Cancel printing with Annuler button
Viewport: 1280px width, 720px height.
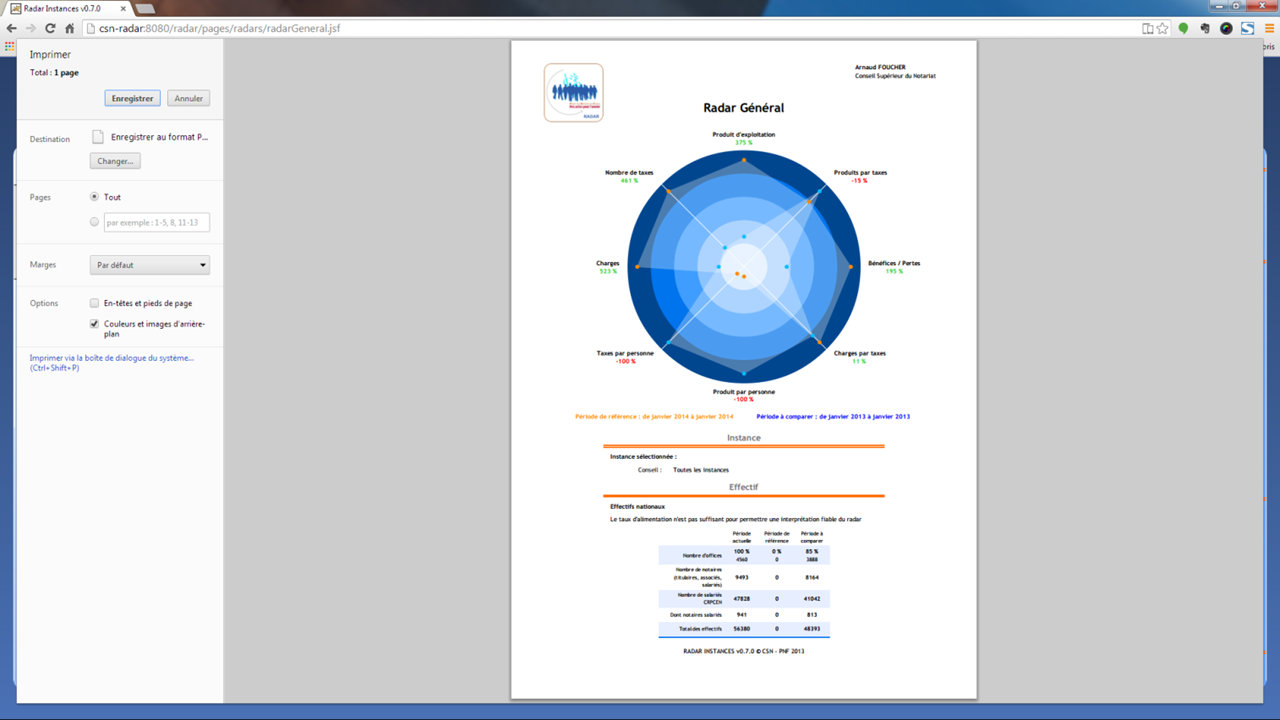188,98
